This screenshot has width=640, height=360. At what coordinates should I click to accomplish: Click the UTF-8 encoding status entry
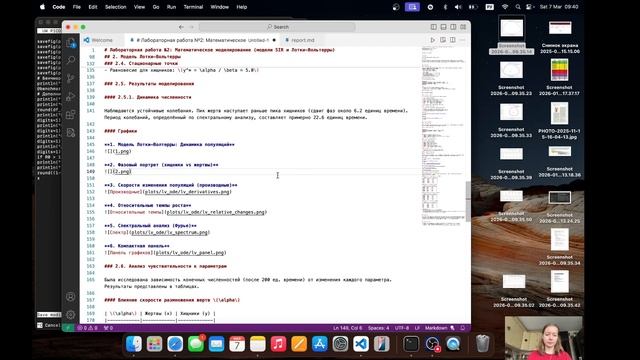[402, 328]
